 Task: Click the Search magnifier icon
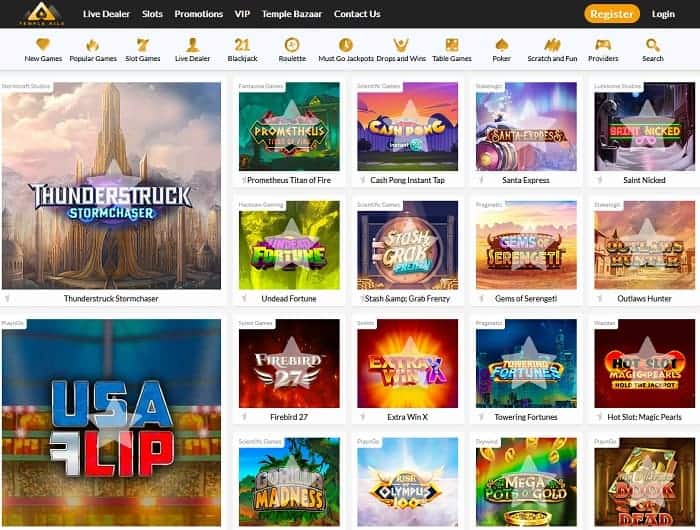tap(652, 45)
